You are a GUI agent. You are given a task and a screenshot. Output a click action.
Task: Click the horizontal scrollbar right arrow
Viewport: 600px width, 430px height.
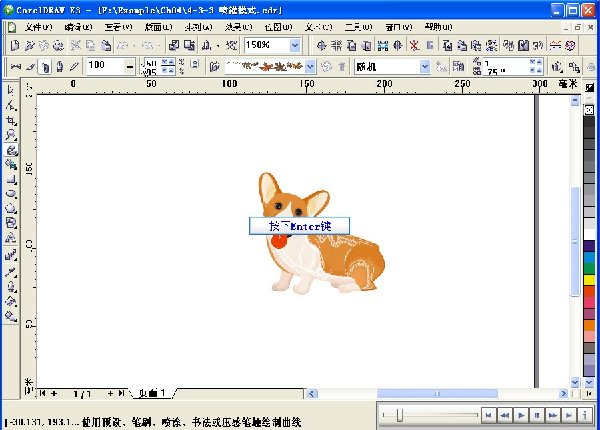tap(563, 393)
